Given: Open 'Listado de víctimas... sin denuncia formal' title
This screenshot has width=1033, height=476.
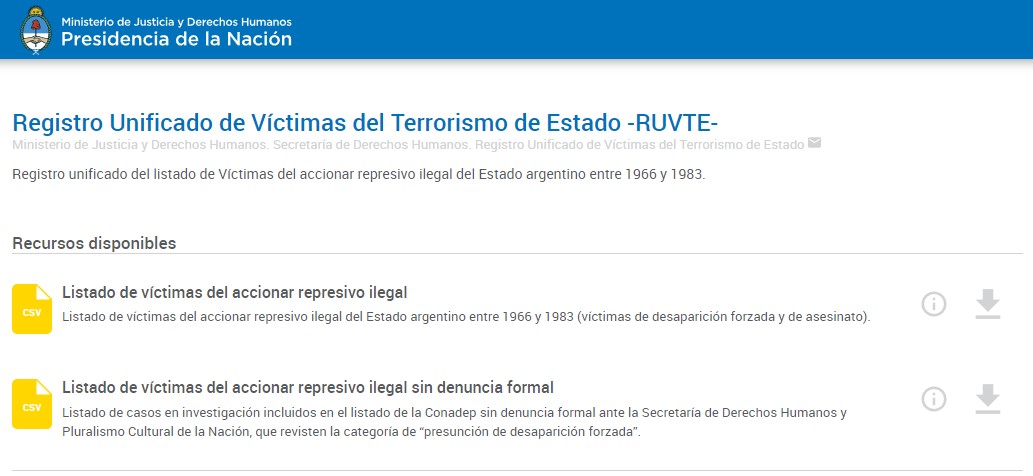Looking at the screenshot, I should (308, 387).
